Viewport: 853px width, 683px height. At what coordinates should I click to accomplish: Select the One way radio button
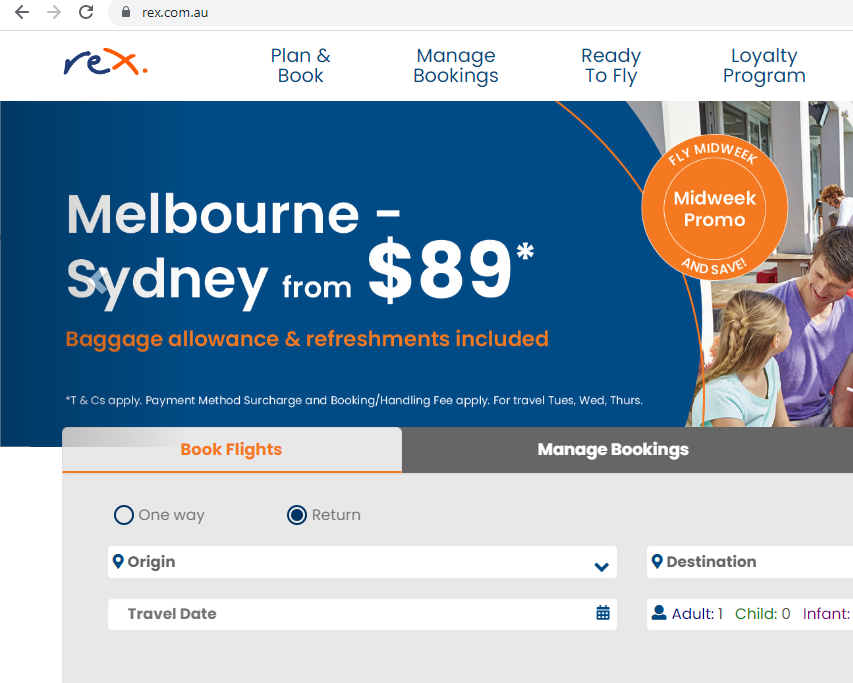(x=123, y=514)
